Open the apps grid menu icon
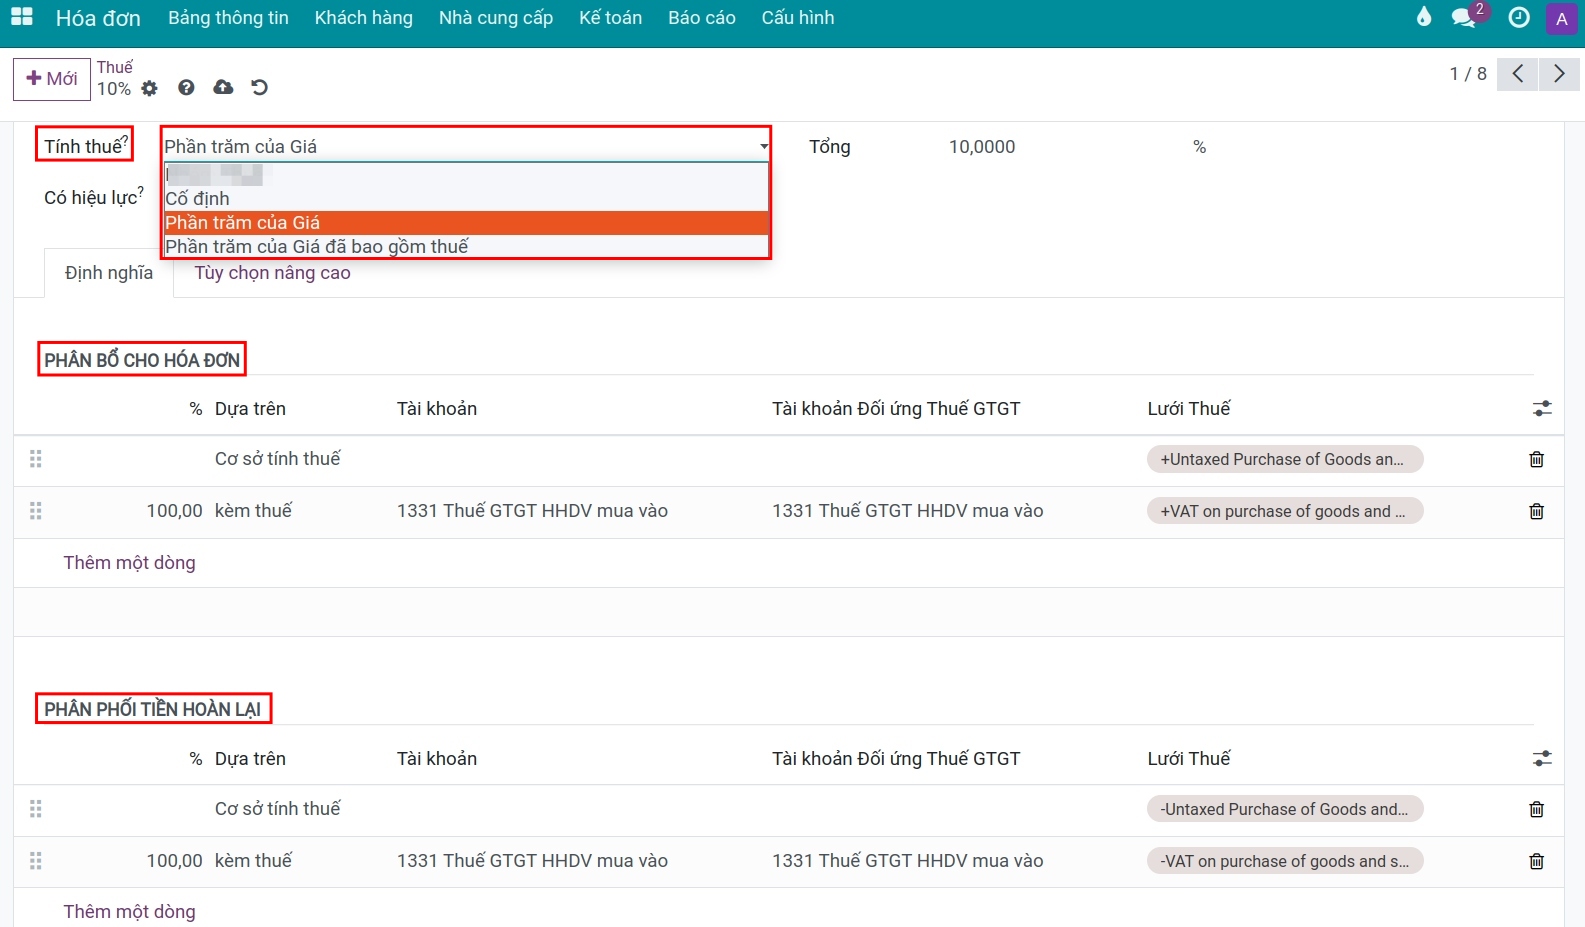The height and width of the screenshot is (927, 1585). [x=21, y=17]
